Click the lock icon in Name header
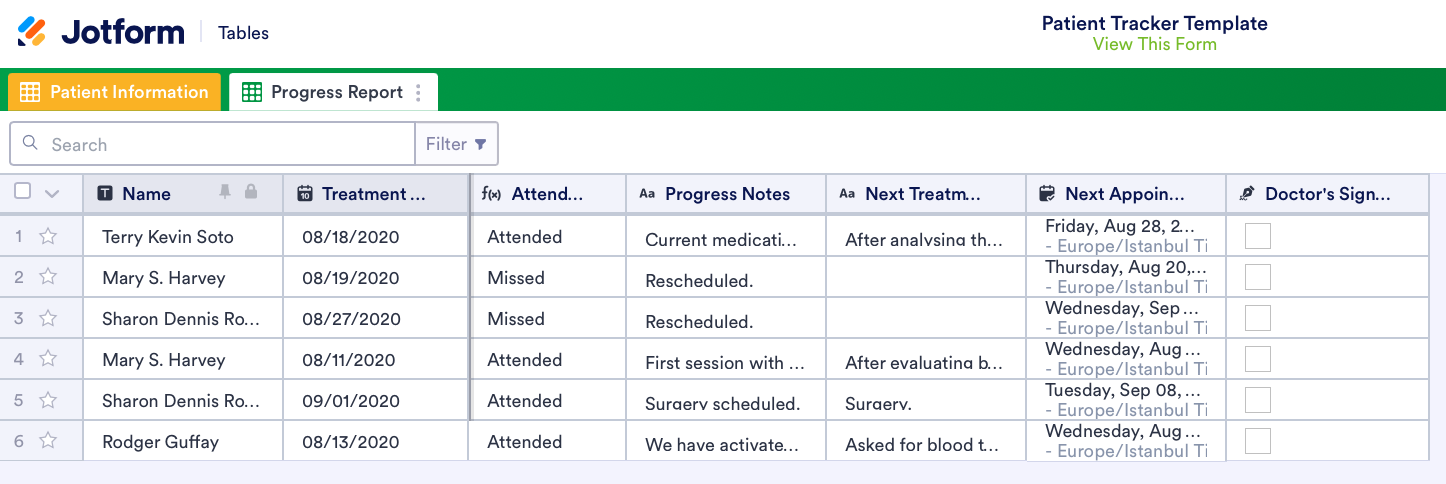Screen dimensions: 1446x484 pos(250,192)
